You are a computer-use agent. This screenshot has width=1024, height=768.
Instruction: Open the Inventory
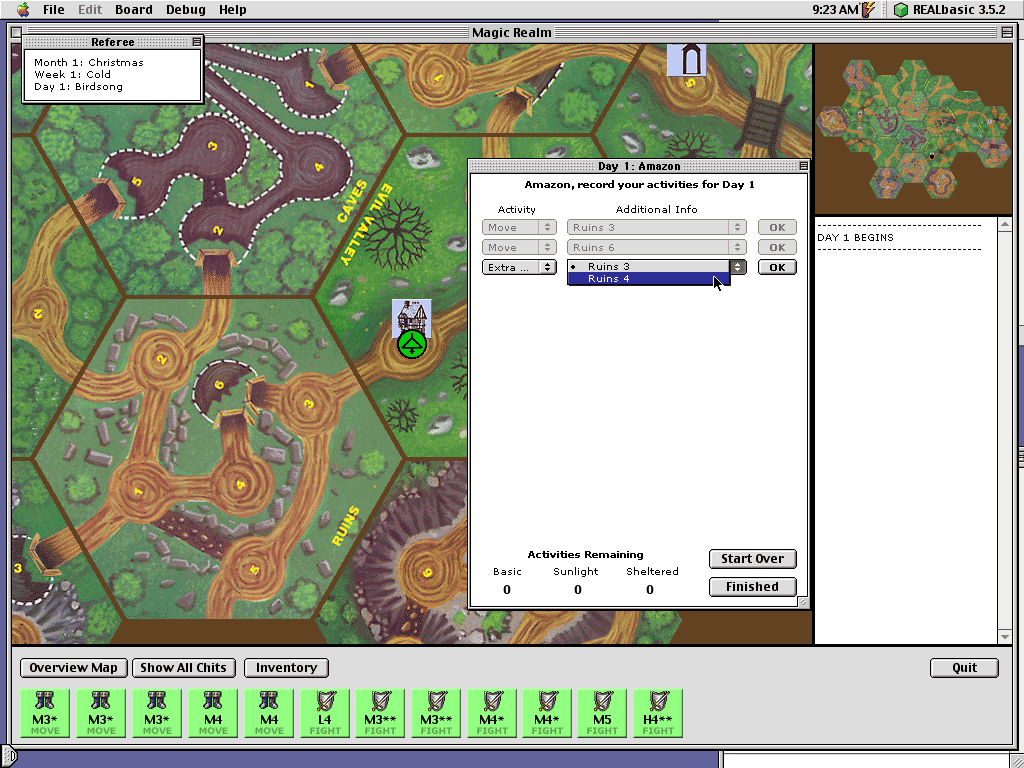click(286, 667)
